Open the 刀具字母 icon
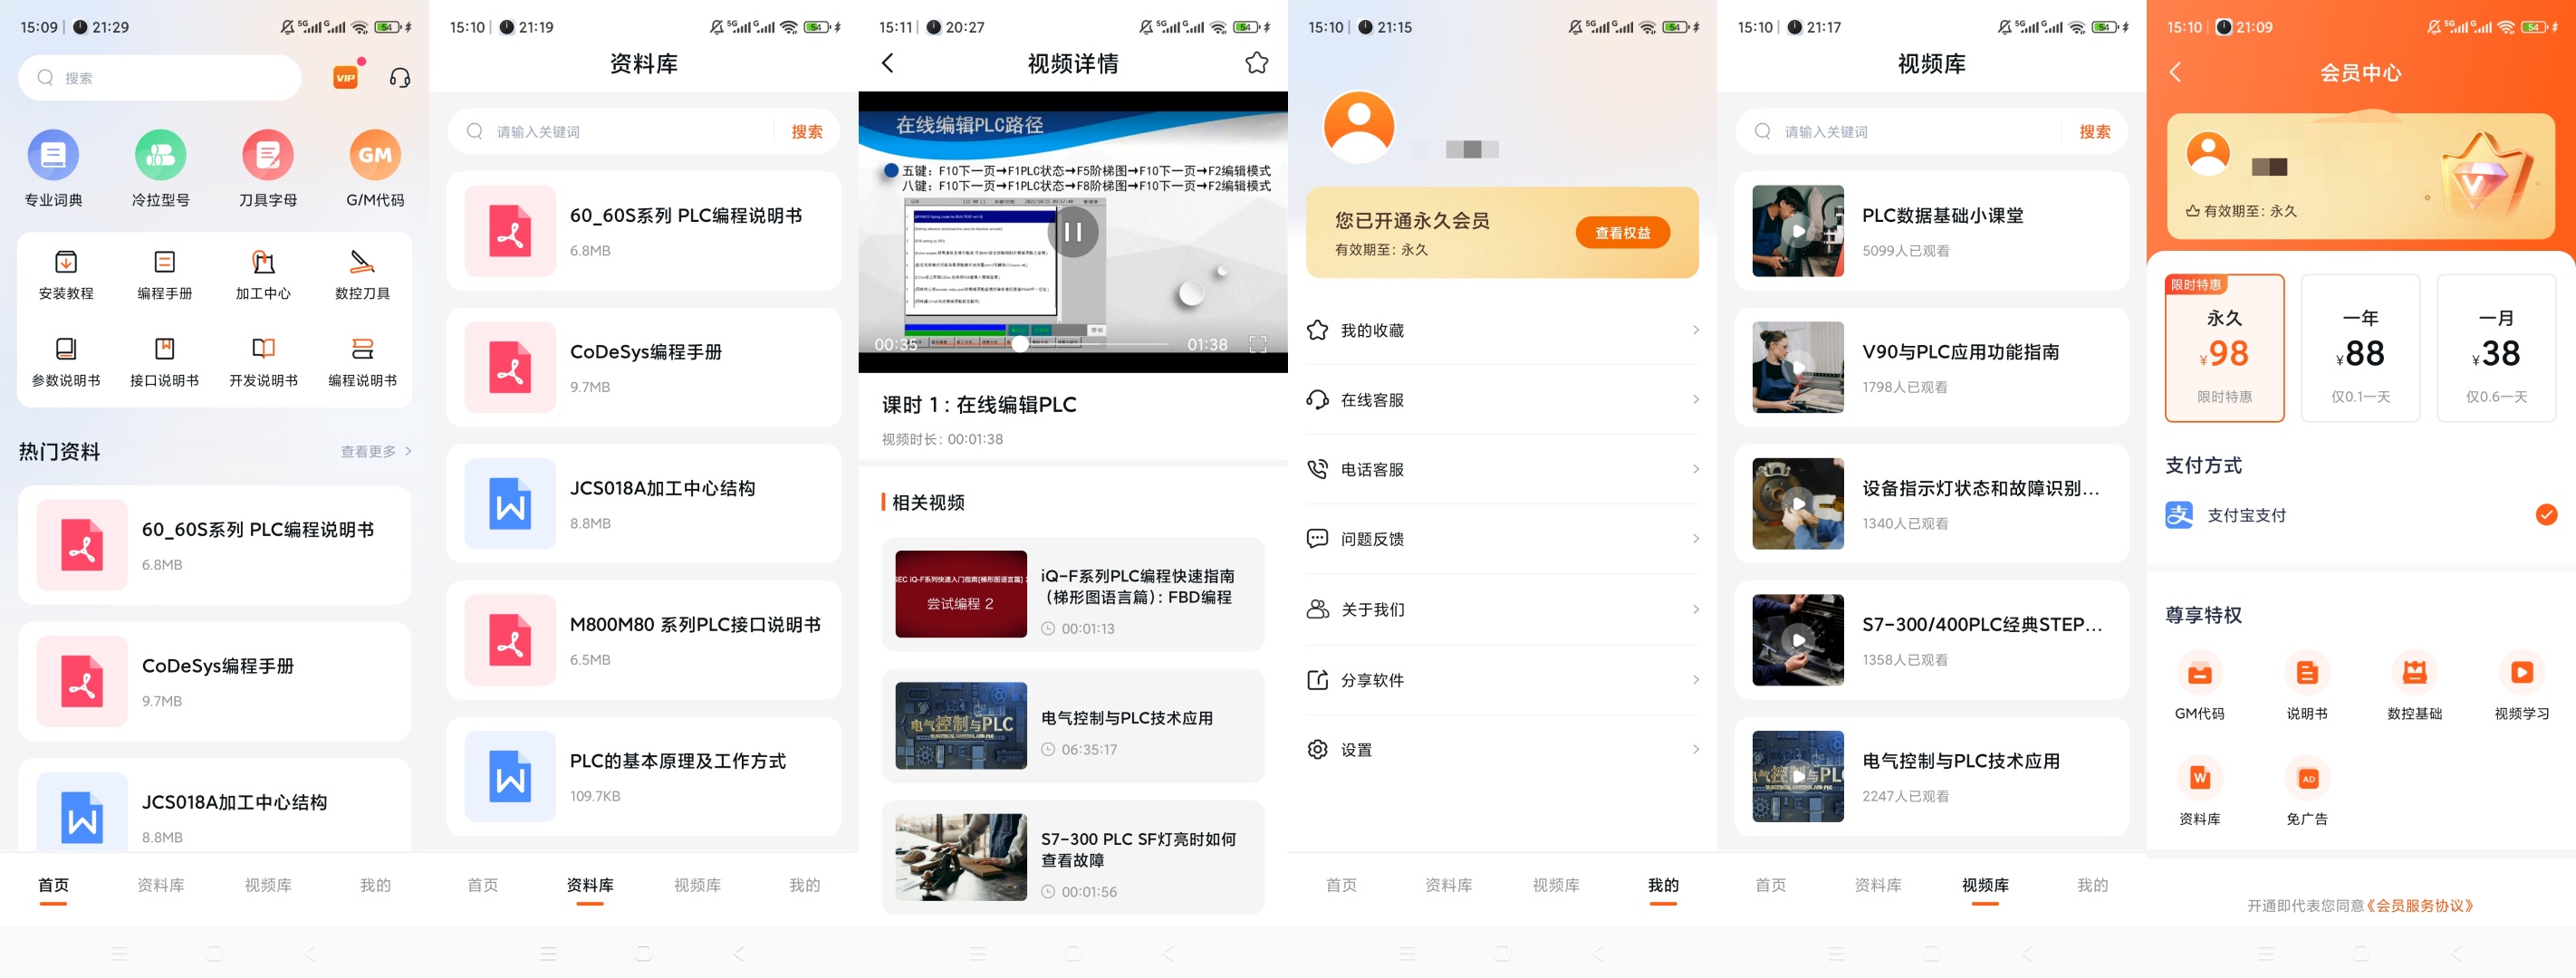This screenshot has height=978, width=2576. (267, 155)
